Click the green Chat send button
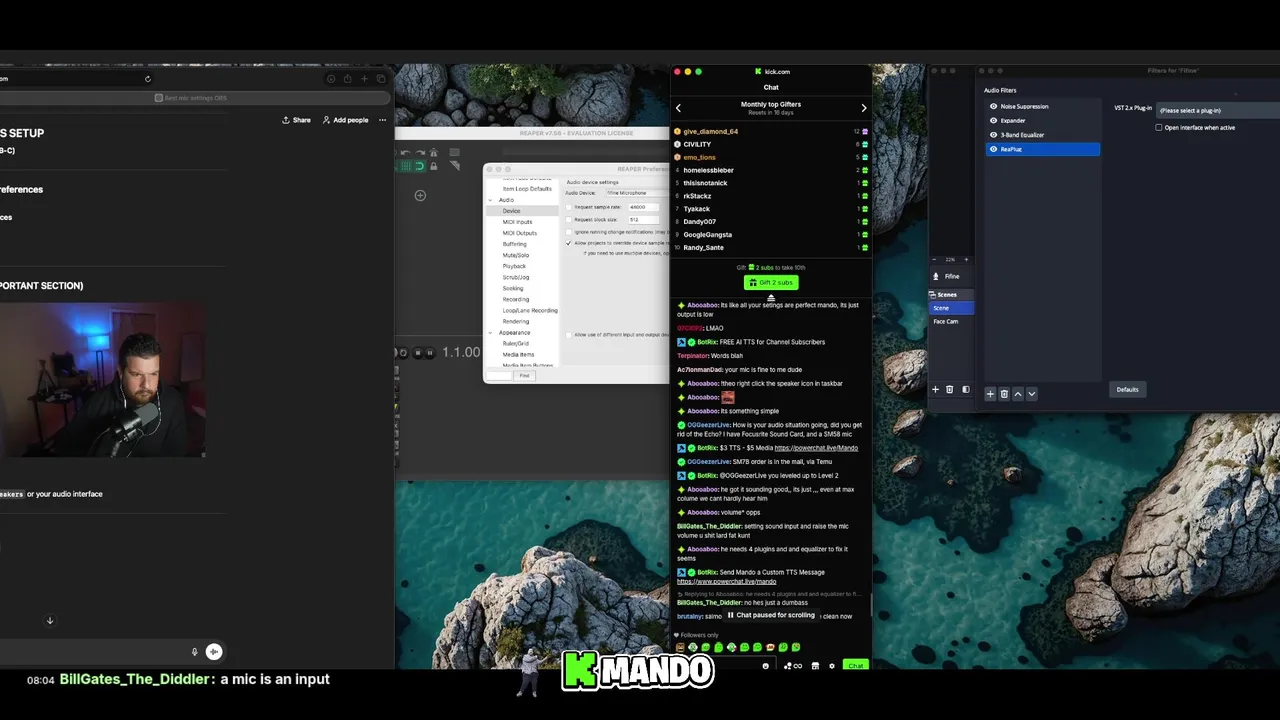 click(x=856, y=665)
